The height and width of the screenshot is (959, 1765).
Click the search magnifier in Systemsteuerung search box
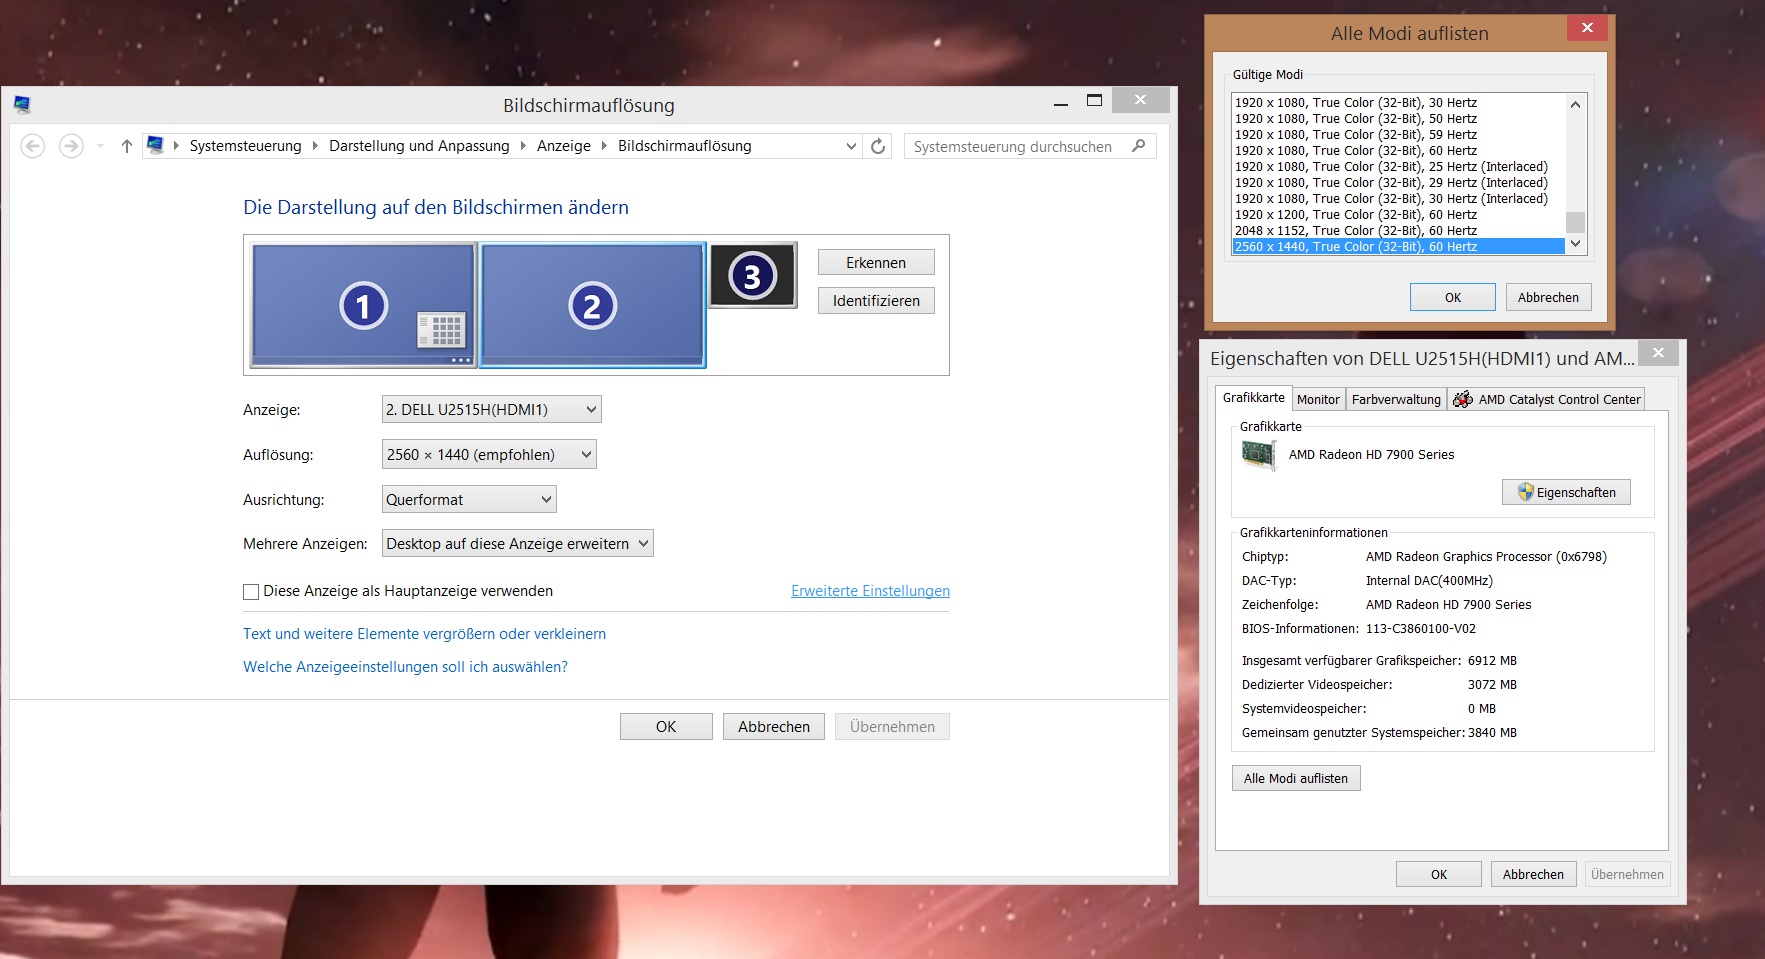pyautogui.click(x=1139, y=146)
